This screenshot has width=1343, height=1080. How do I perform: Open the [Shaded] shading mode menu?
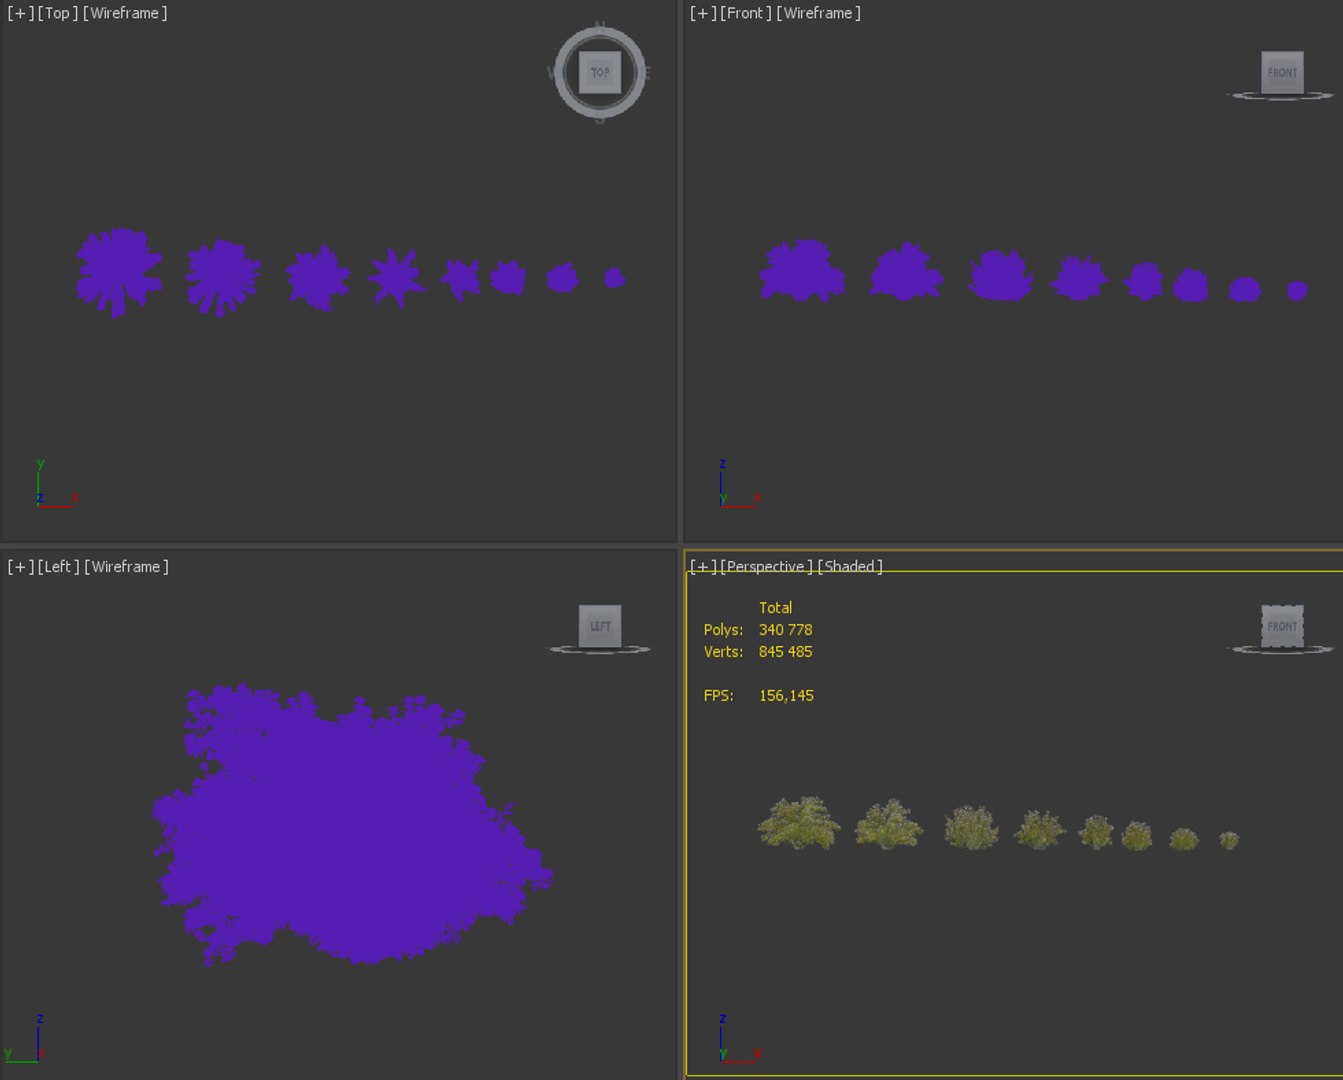pos(850,566)
